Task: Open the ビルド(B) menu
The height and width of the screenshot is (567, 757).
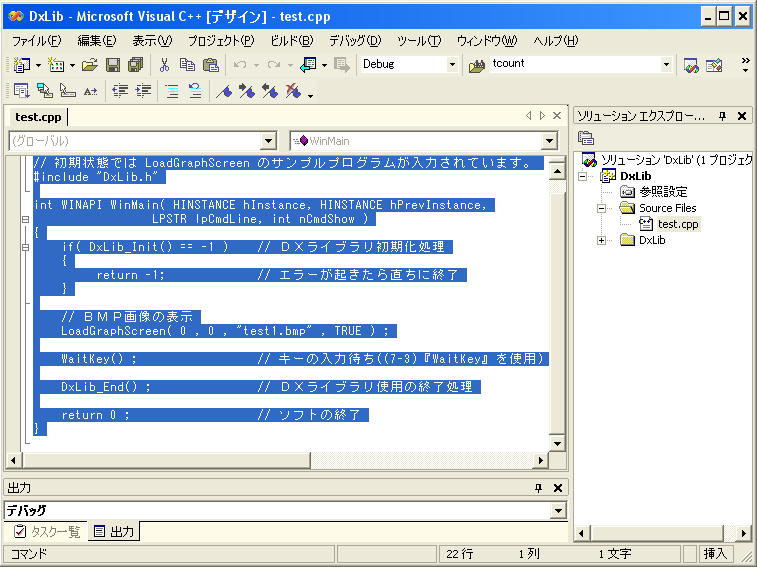Action: [x=292, y=41]
